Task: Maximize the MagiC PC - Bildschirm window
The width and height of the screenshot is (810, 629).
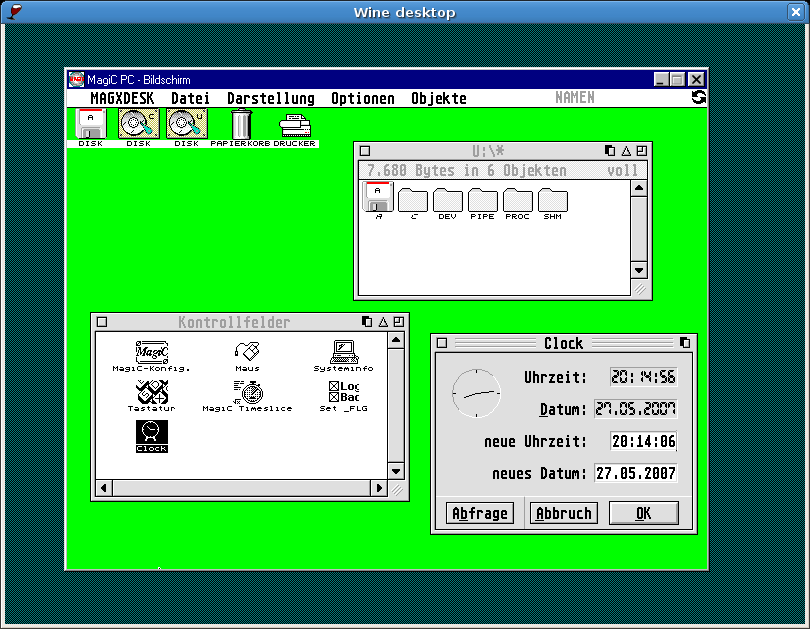Action: [677, 80]
